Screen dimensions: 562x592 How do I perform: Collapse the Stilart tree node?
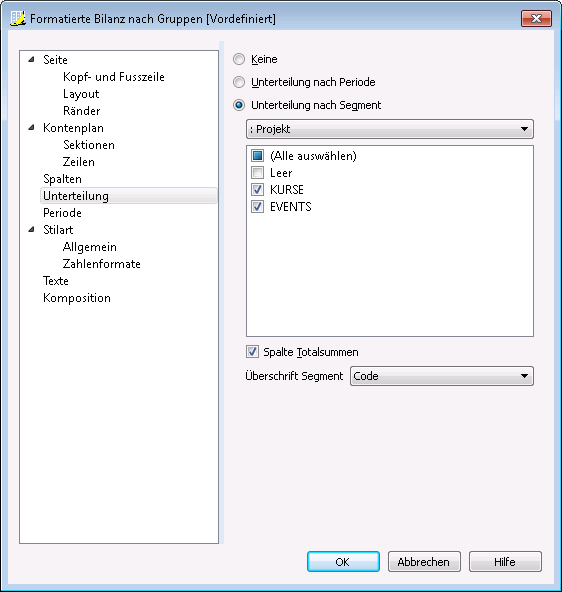(x=32, y=230)
